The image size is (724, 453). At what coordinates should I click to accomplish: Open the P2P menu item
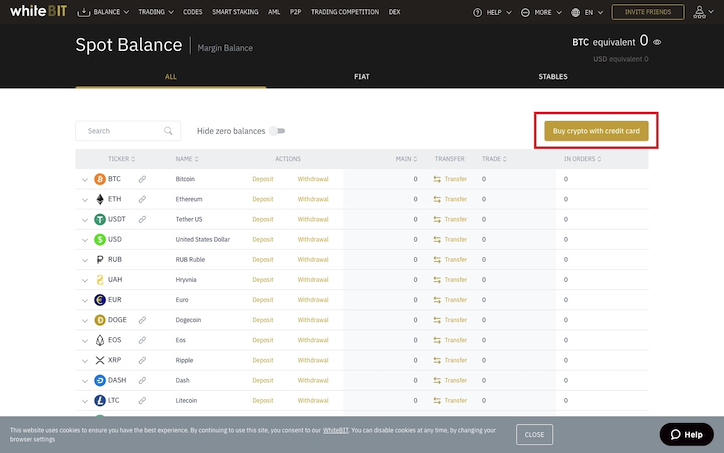(296, 12)
